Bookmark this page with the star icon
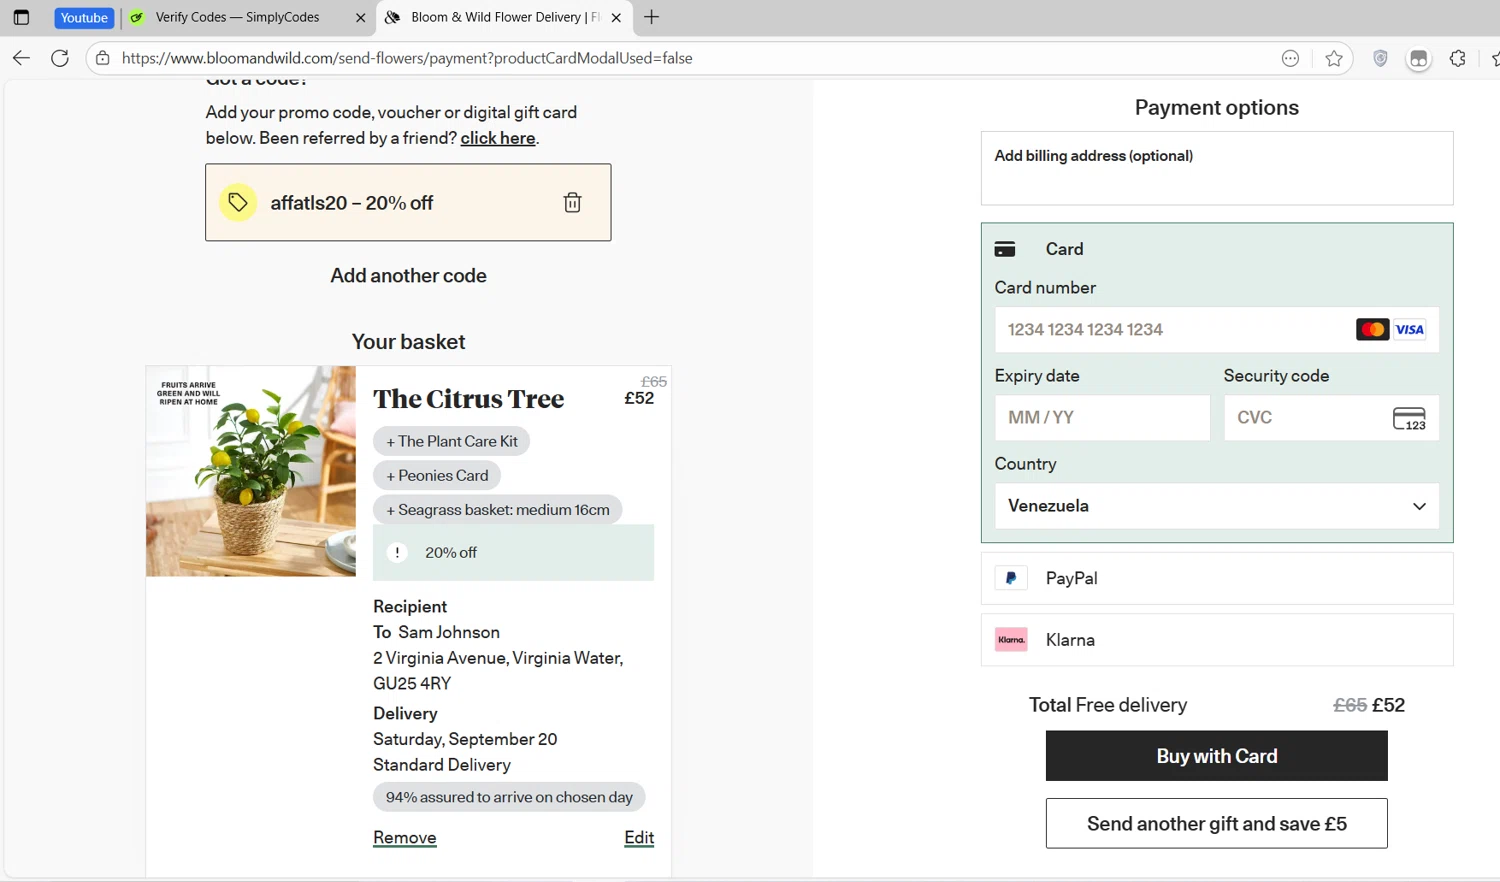The width and height of the screenshot is (1500, 882). point(1333,59)
